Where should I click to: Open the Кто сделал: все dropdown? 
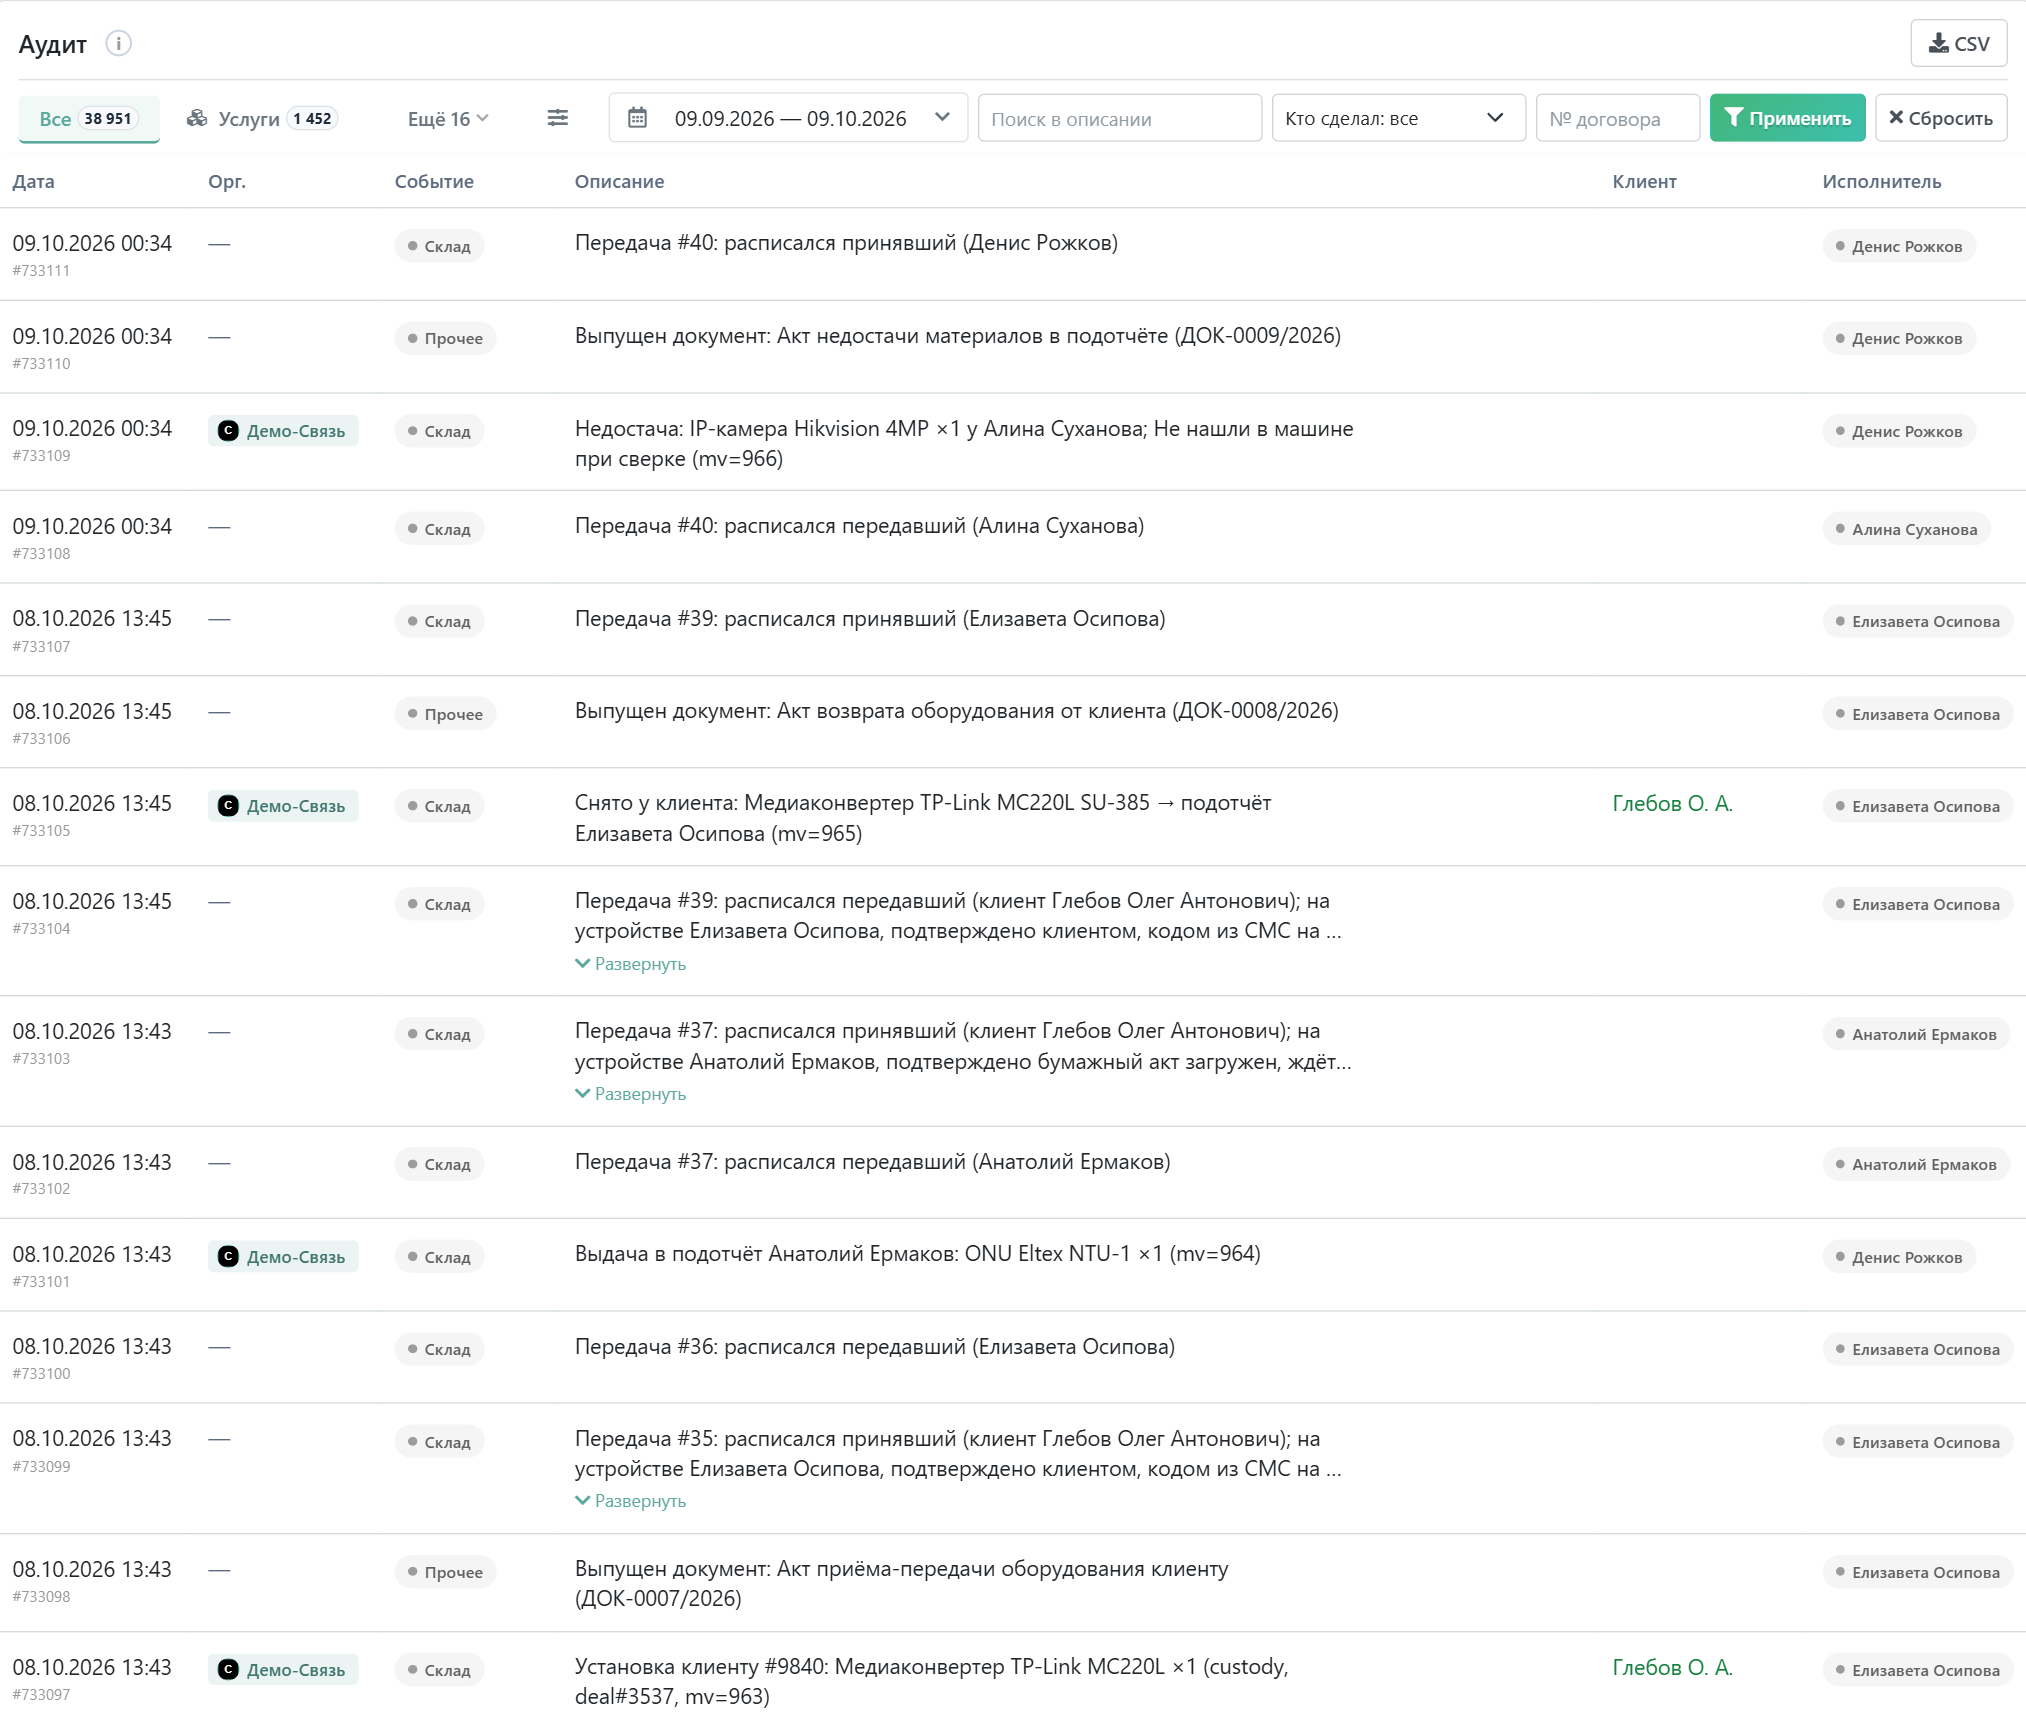(x=1398, y=118)
